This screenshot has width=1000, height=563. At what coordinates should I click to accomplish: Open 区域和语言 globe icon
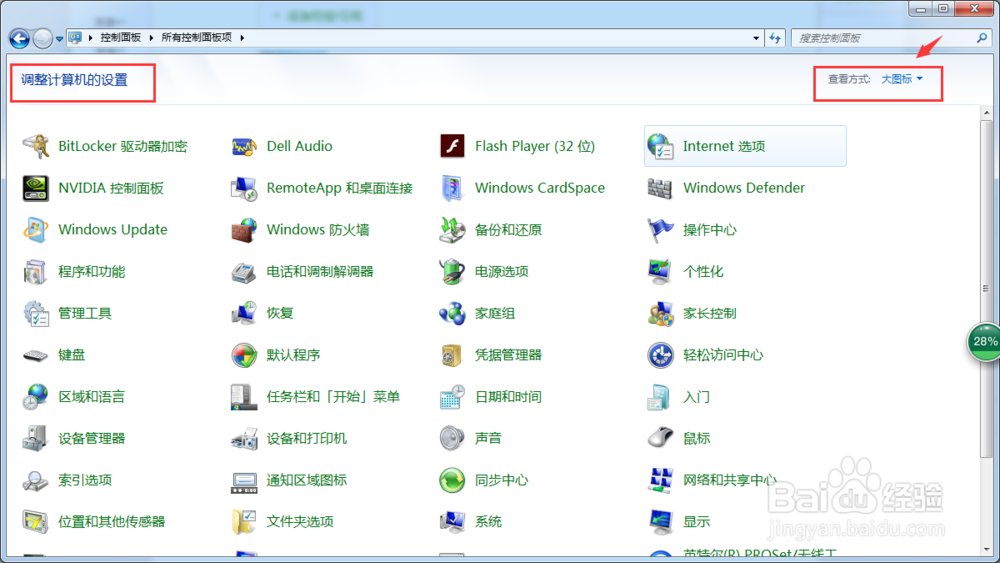pyautogui.click(x=36, y=397)
